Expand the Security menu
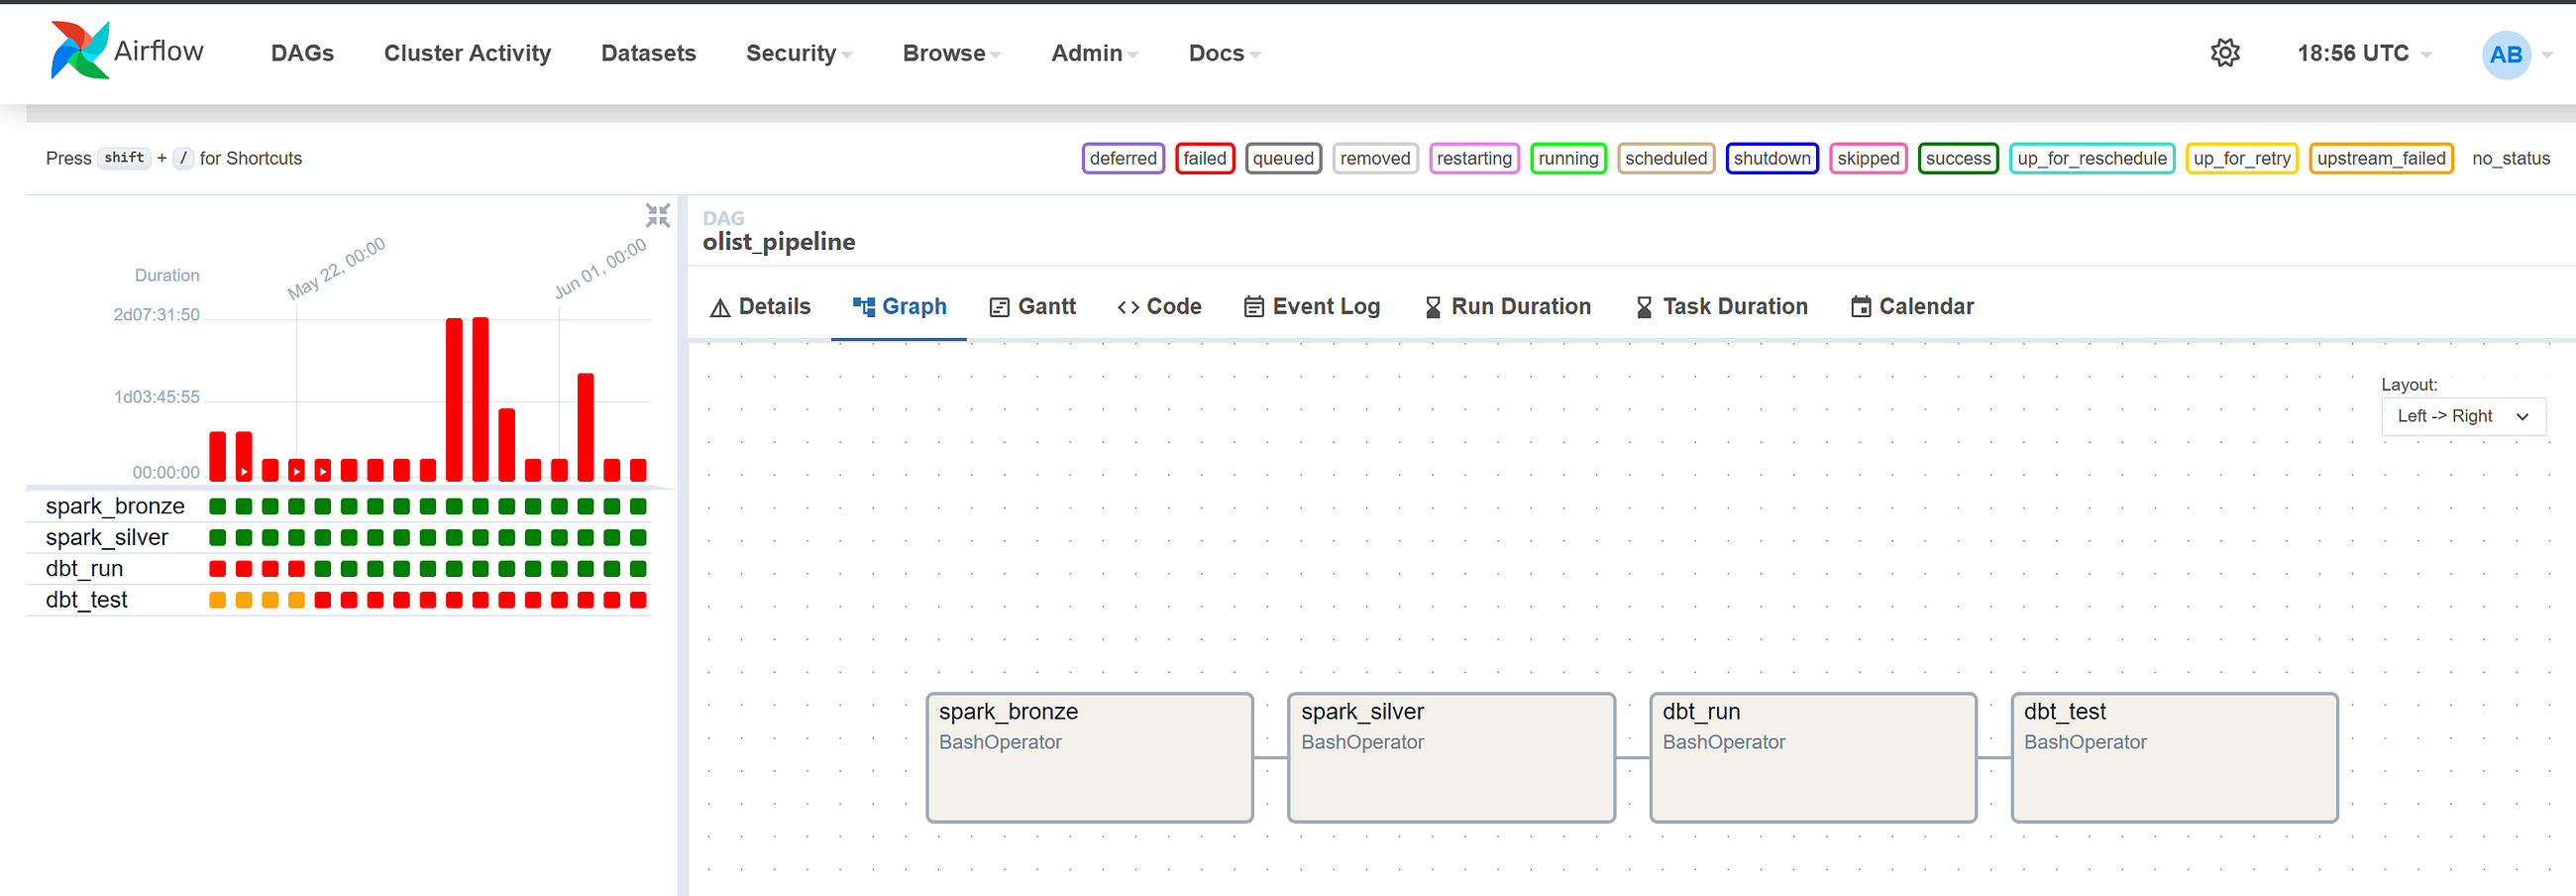The image size is (2576, 896). (798, 53)
